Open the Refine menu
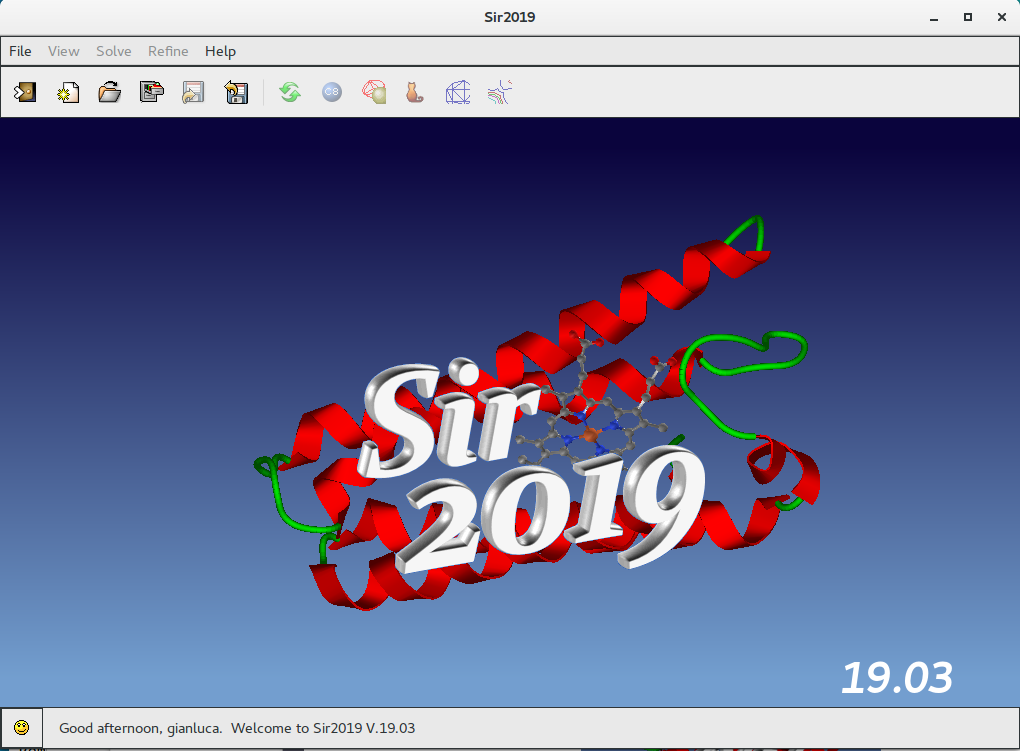Image resolution: width=1020 pixels, height=751 pixels. [168, 51]
